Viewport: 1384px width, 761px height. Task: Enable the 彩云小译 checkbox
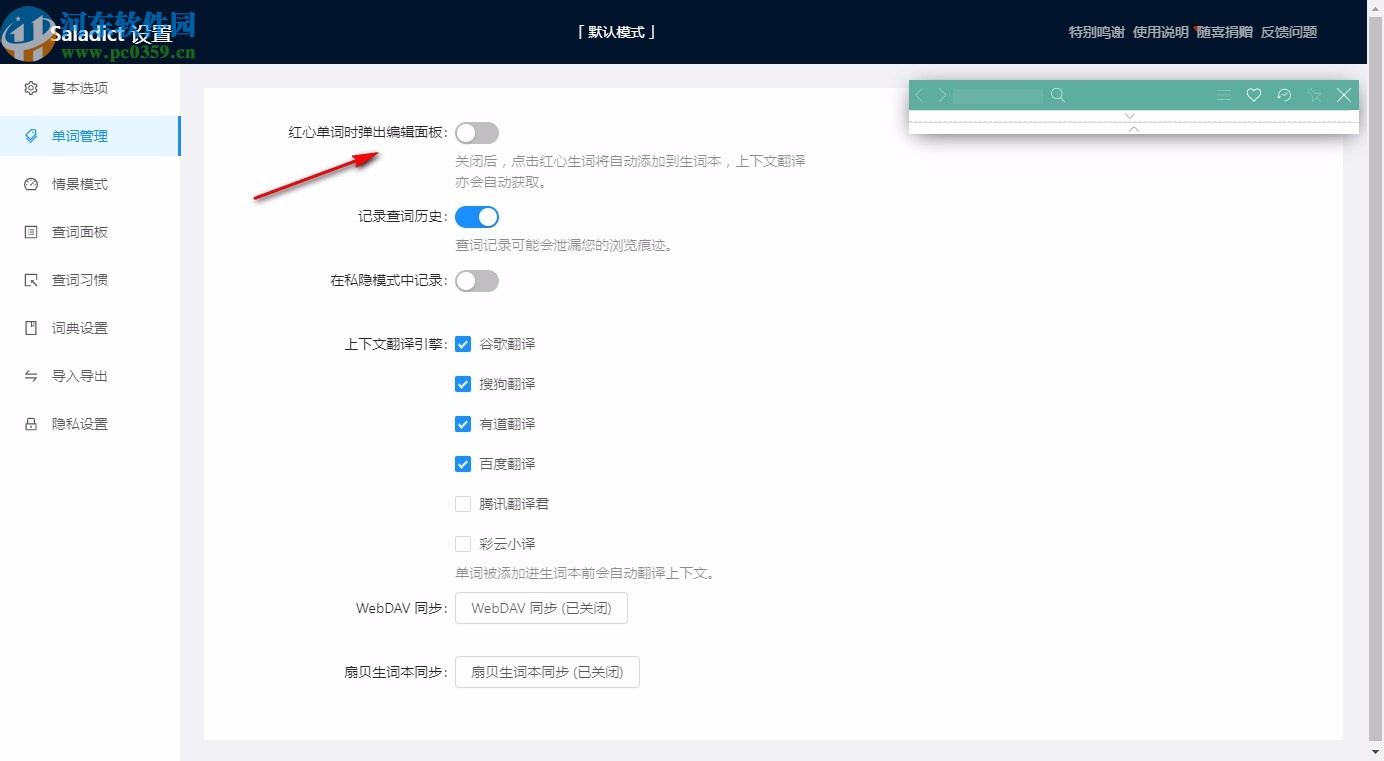tap(463, 543)
